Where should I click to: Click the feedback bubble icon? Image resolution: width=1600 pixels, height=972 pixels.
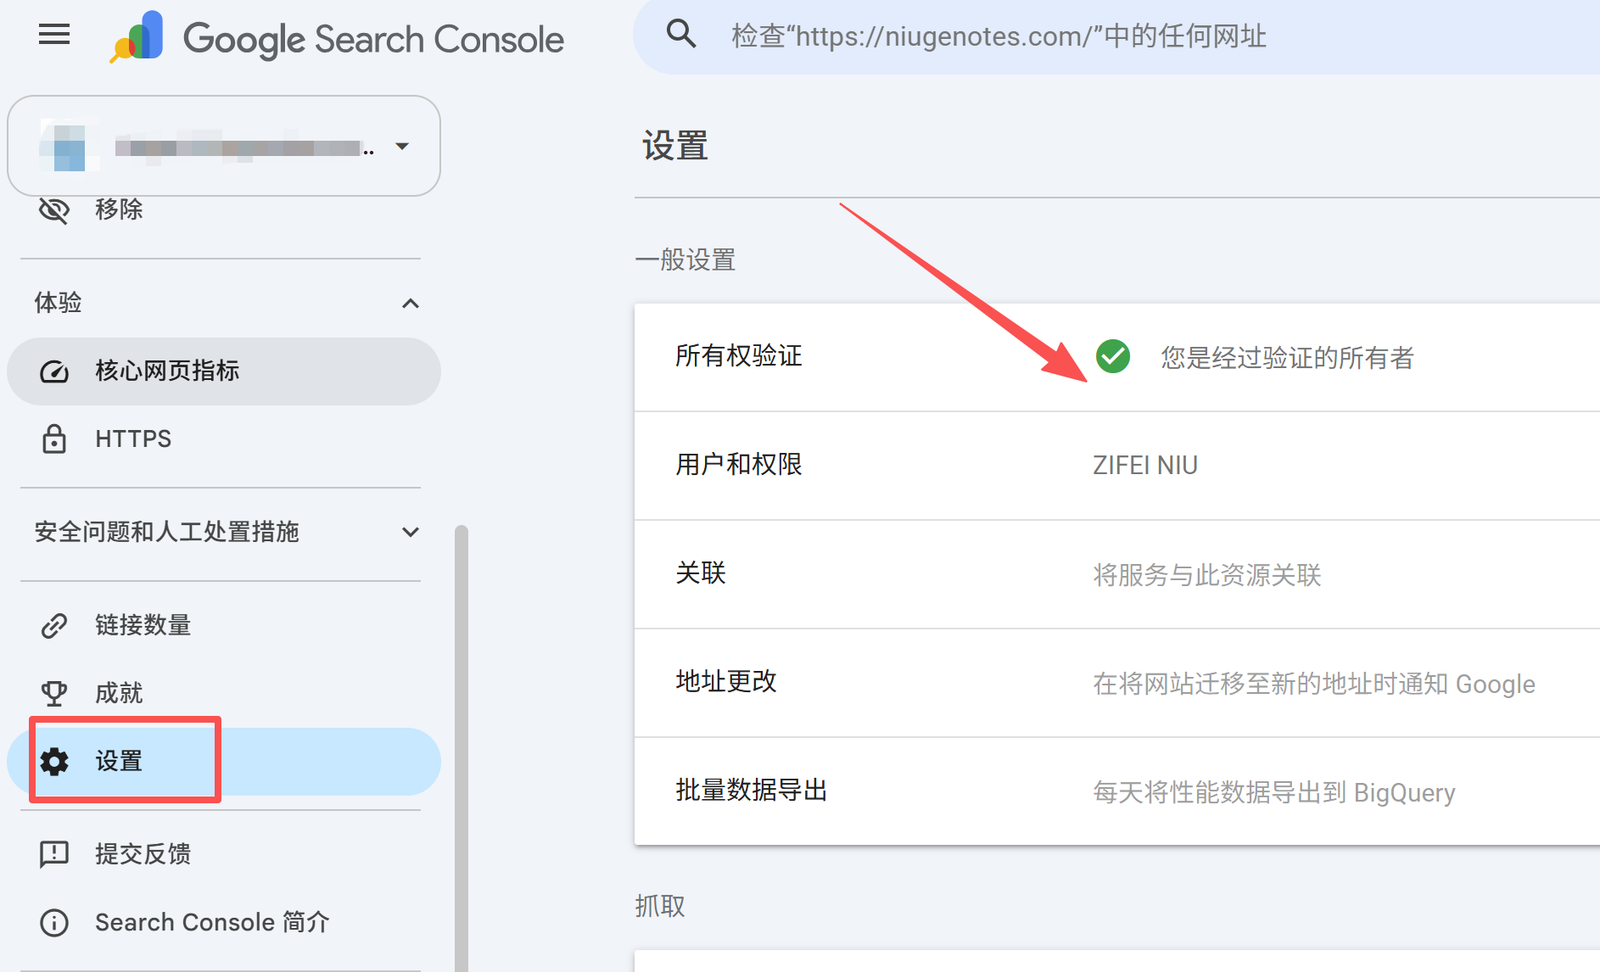[54, 854]
